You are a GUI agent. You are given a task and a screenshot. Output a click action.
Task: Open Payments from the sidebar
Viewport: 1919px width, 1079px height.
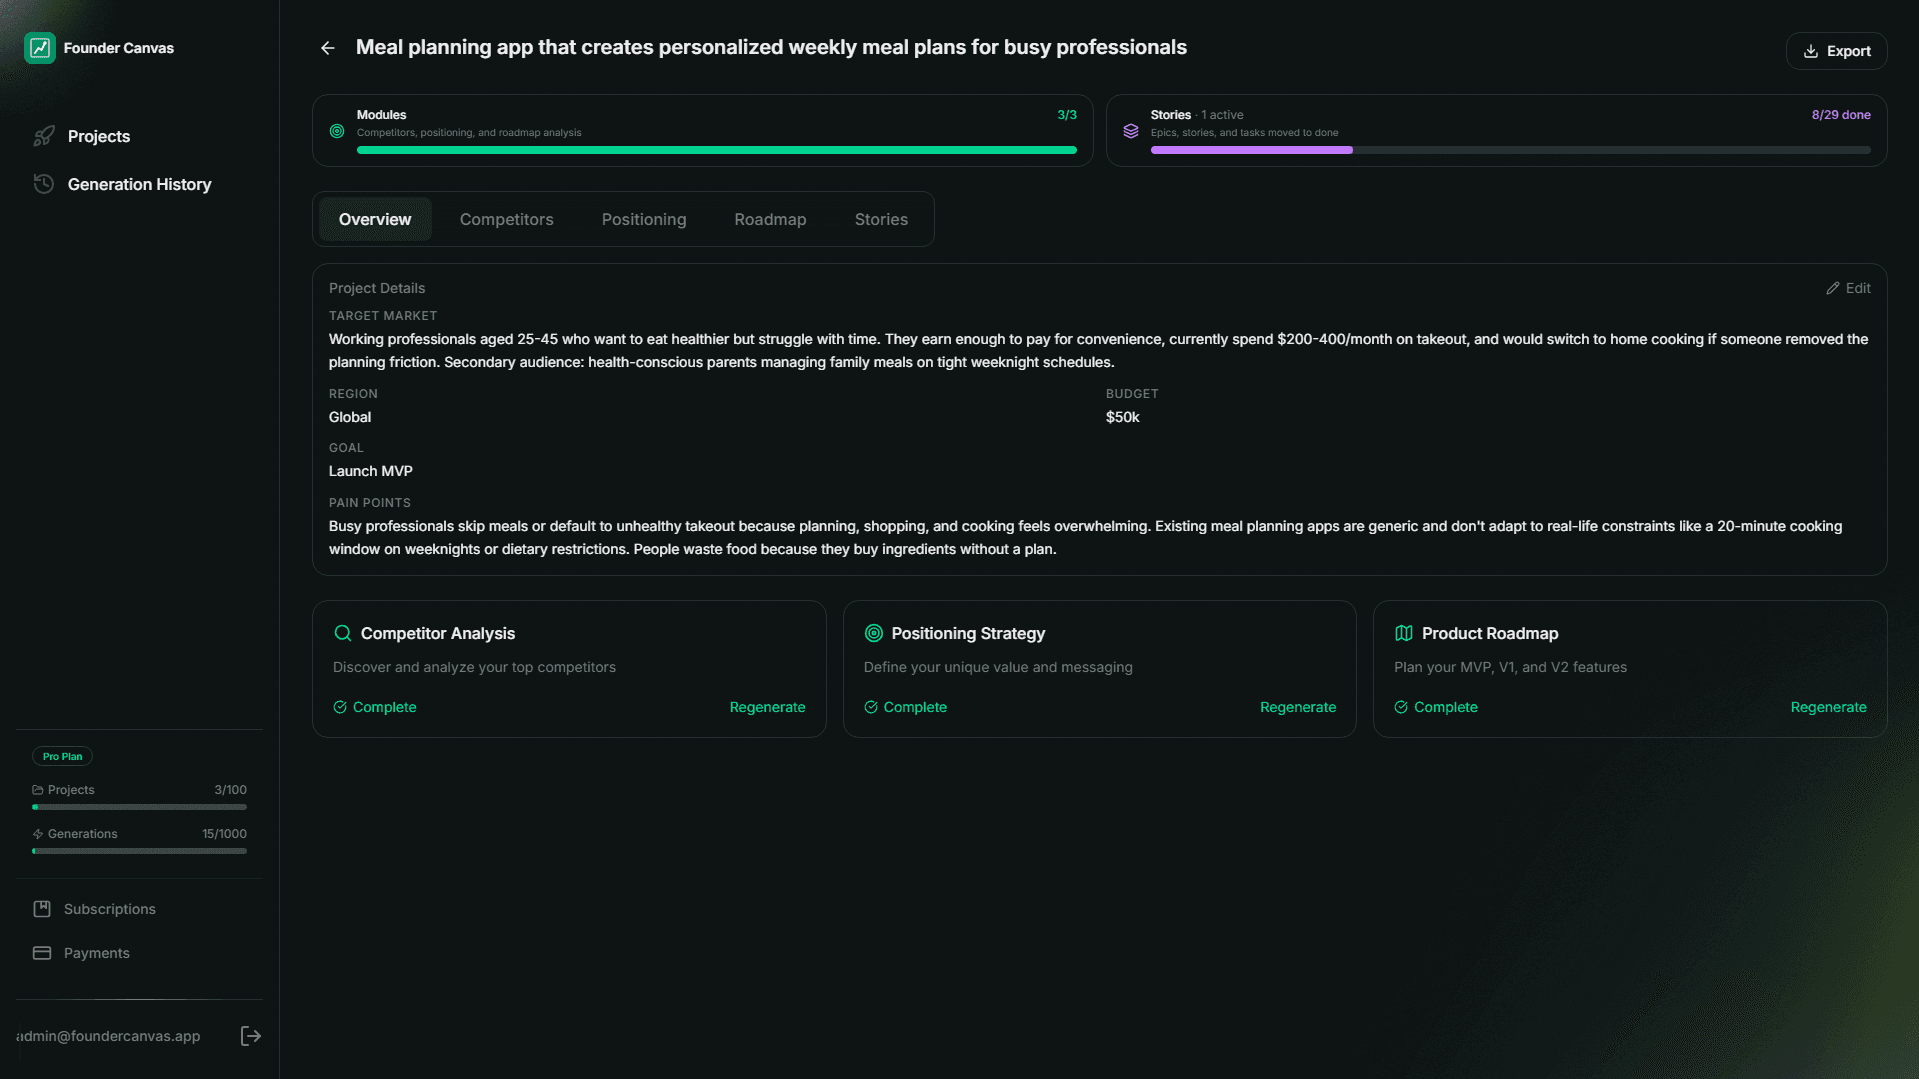(95, 952)
